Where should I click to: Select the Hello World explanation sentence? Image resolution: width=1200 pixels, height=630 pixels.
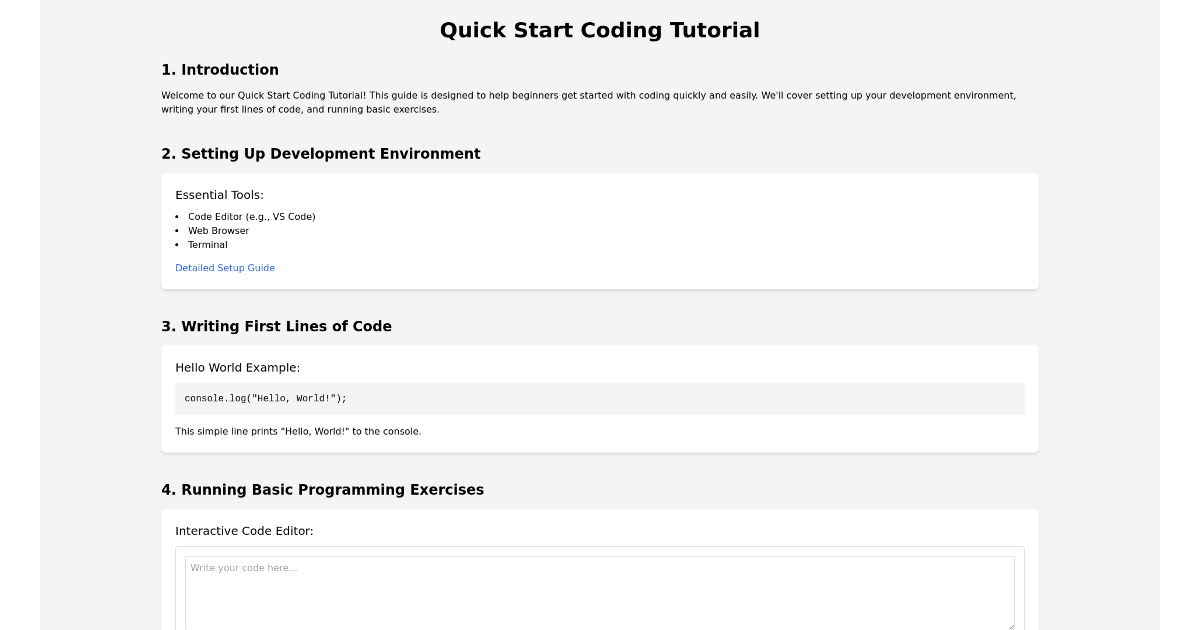point(298,431)
